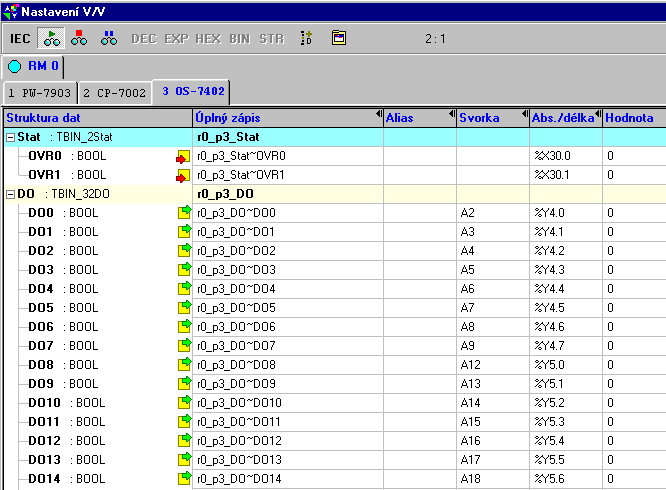Collapse Svorka column with its arrow
The height and width of the screenshot is (490, 666).
525,114
